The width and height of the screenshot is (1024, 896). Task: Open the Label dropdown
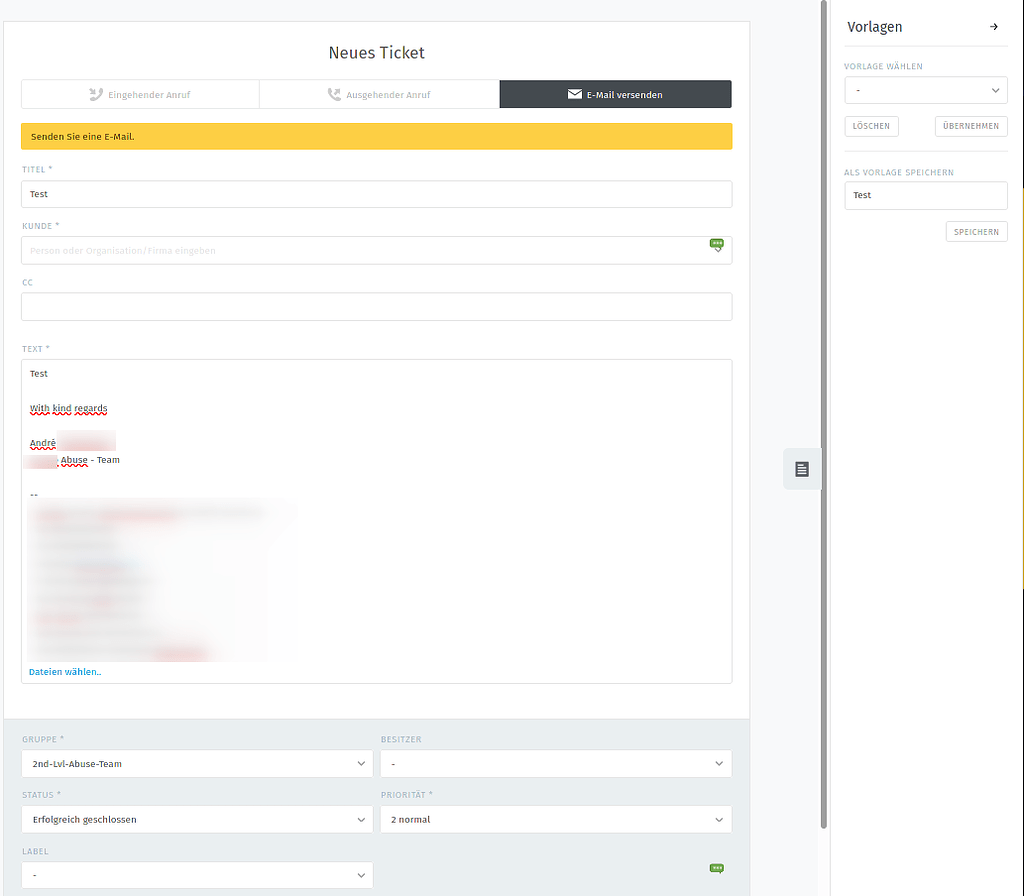point(197,875)
